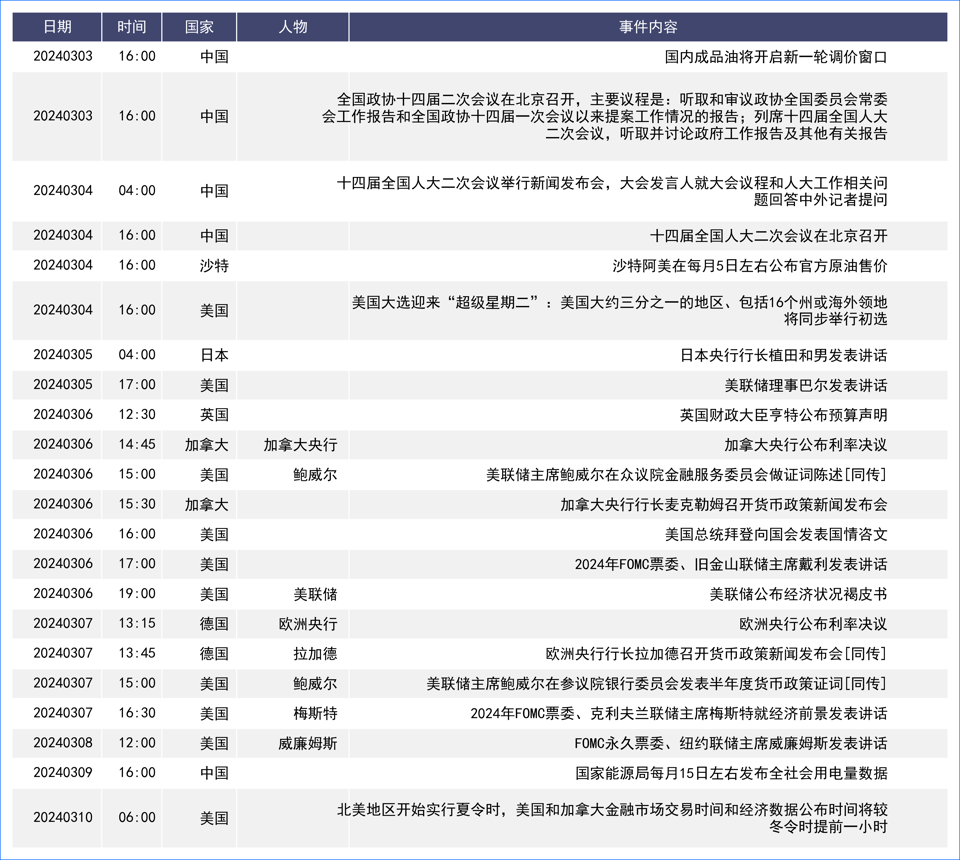Screen dimensions: 960x860
Task: Click country cell 英国
Action: tap(214, 415)
